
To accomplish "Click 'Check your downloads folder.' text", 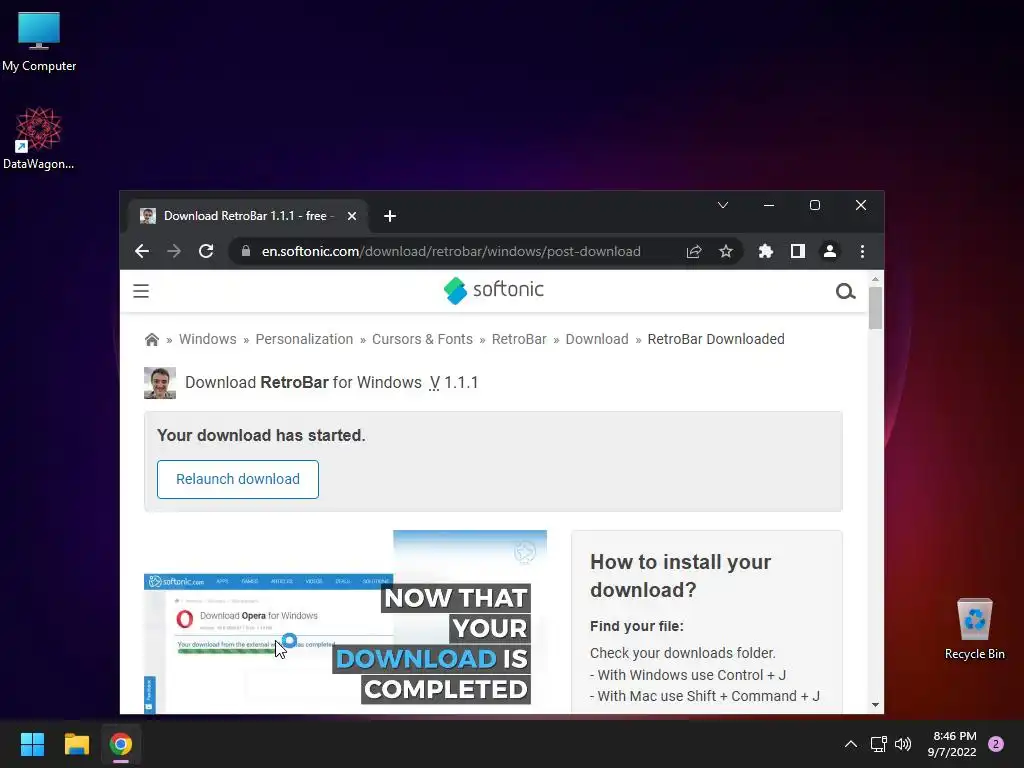I will pos(683,653).
